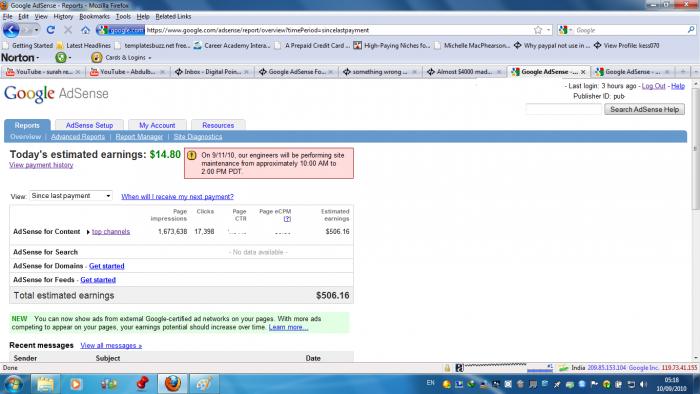Click the Page eCPM help question mark icon
The image size is (700, 394).
pos(287,219)
